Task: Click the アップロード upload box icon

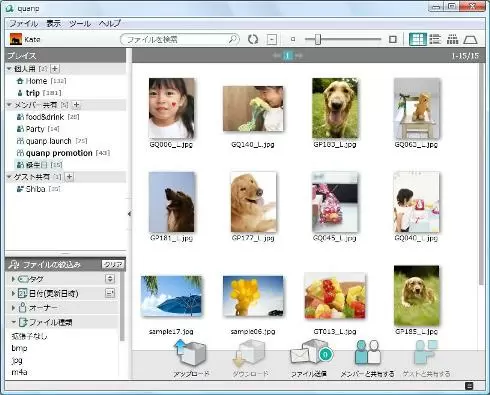Action: (190, 353)
